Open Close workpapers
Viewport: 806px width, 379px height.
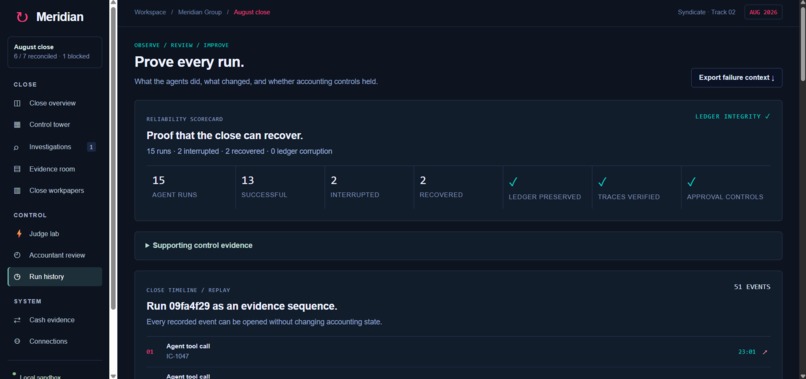coord(54,191)
